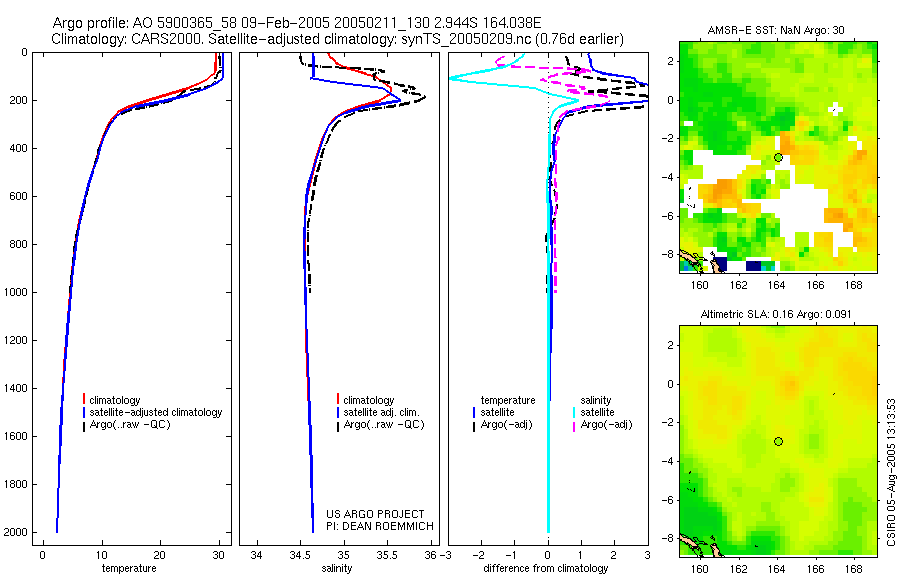Viewport: 900px width, 580px height.
Task: Click the float marker on SST map
Action: (x=778, y=157)
